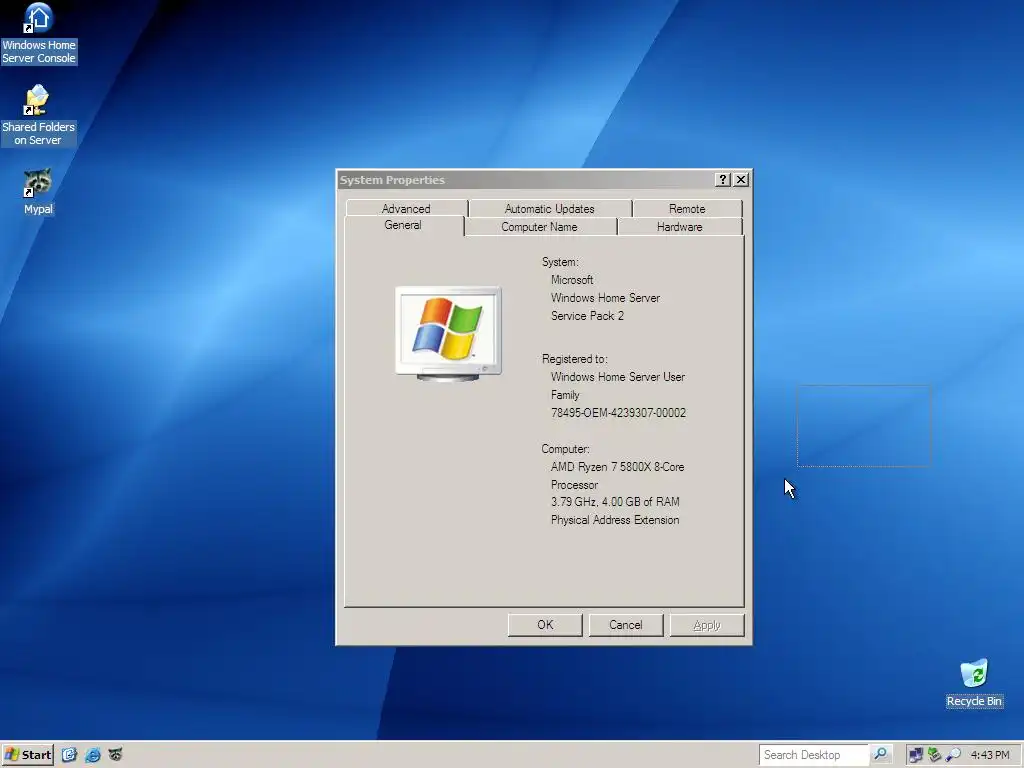Viewport: 1024px width, 768px height.
Task: Click OK in System Properties
Action: tap(545, 625)
